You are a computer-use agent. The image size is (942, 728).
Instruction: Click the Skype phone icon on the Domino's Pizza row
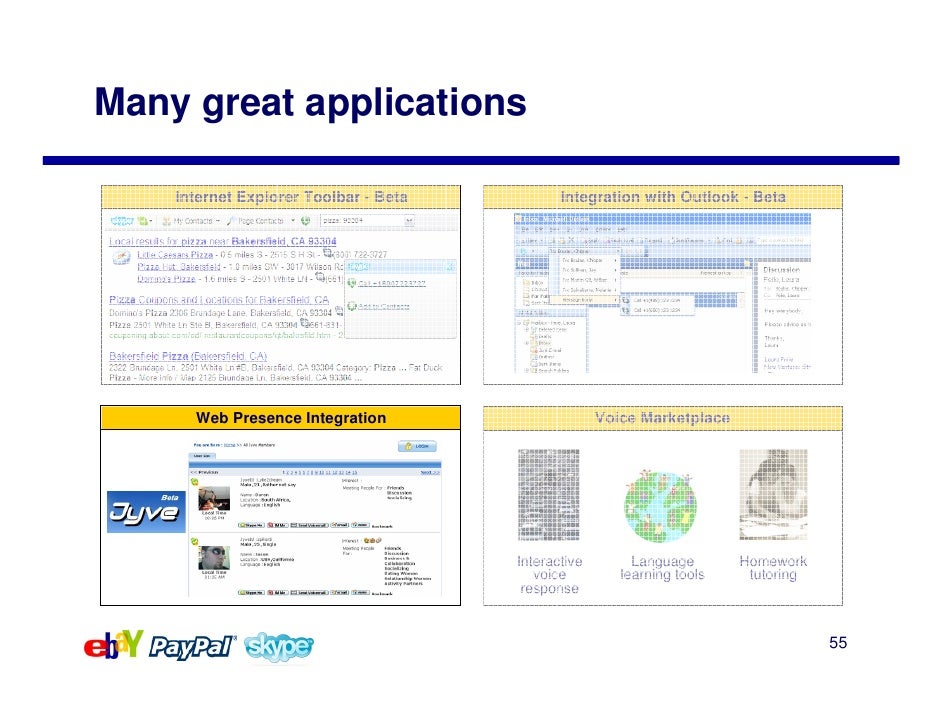coord(320,277)
